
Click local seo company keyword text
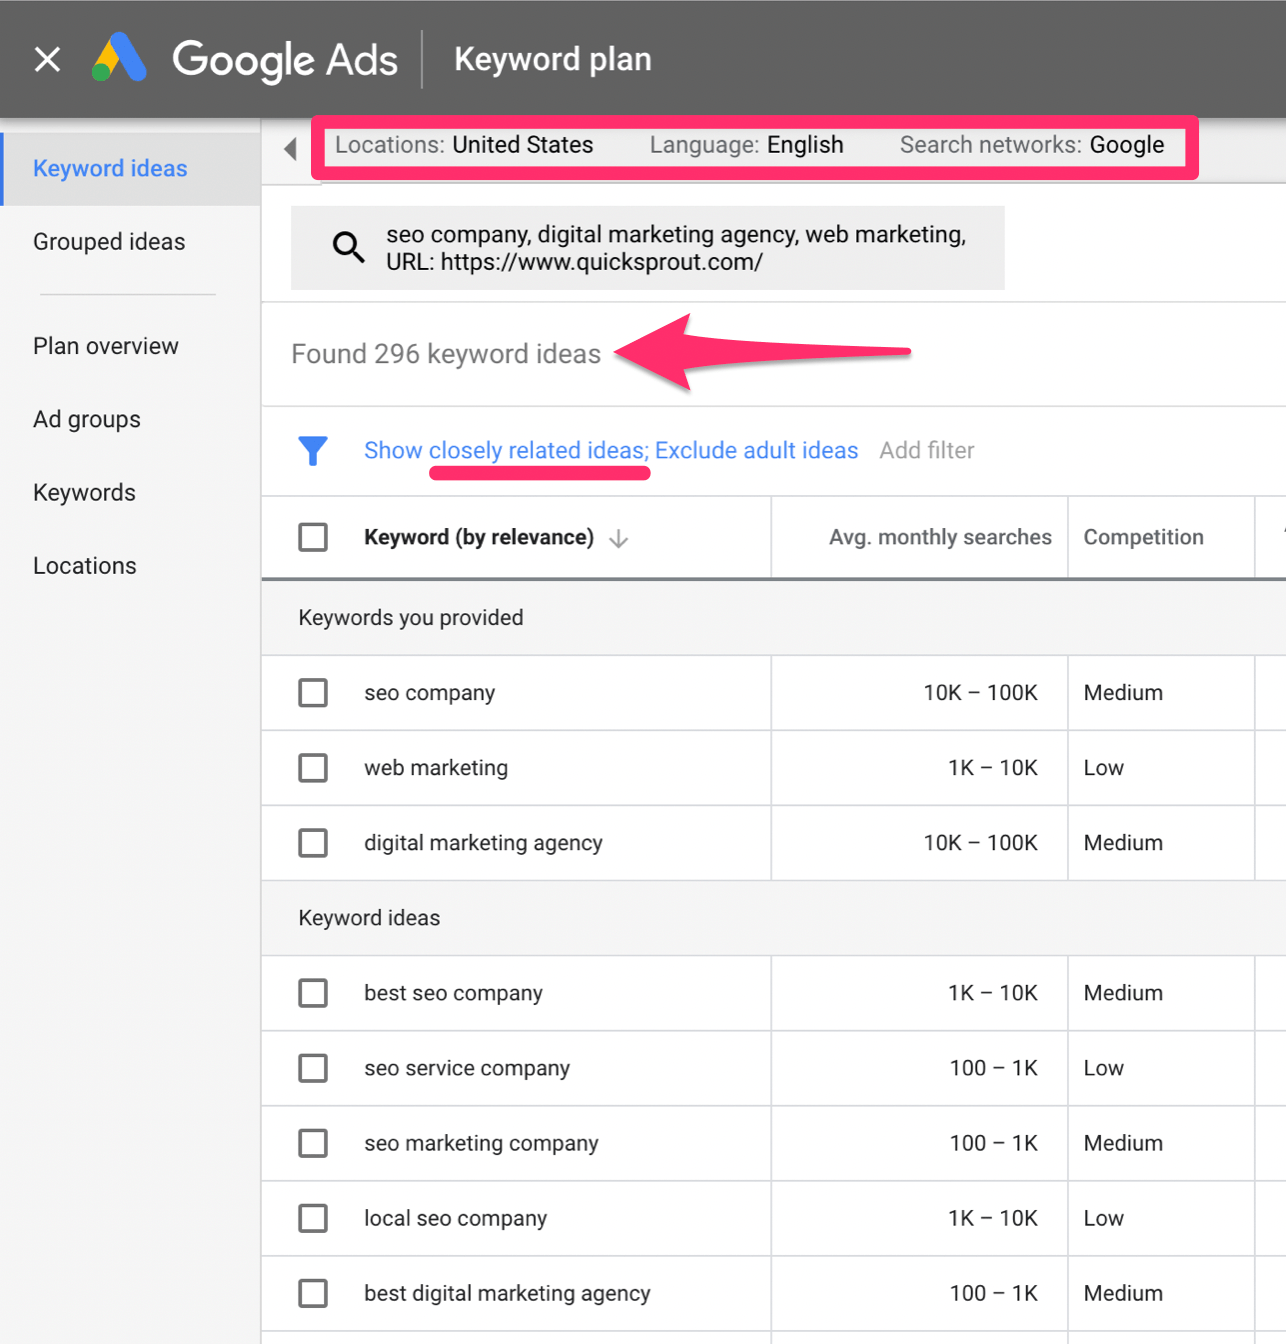[x=455, y=1218]
